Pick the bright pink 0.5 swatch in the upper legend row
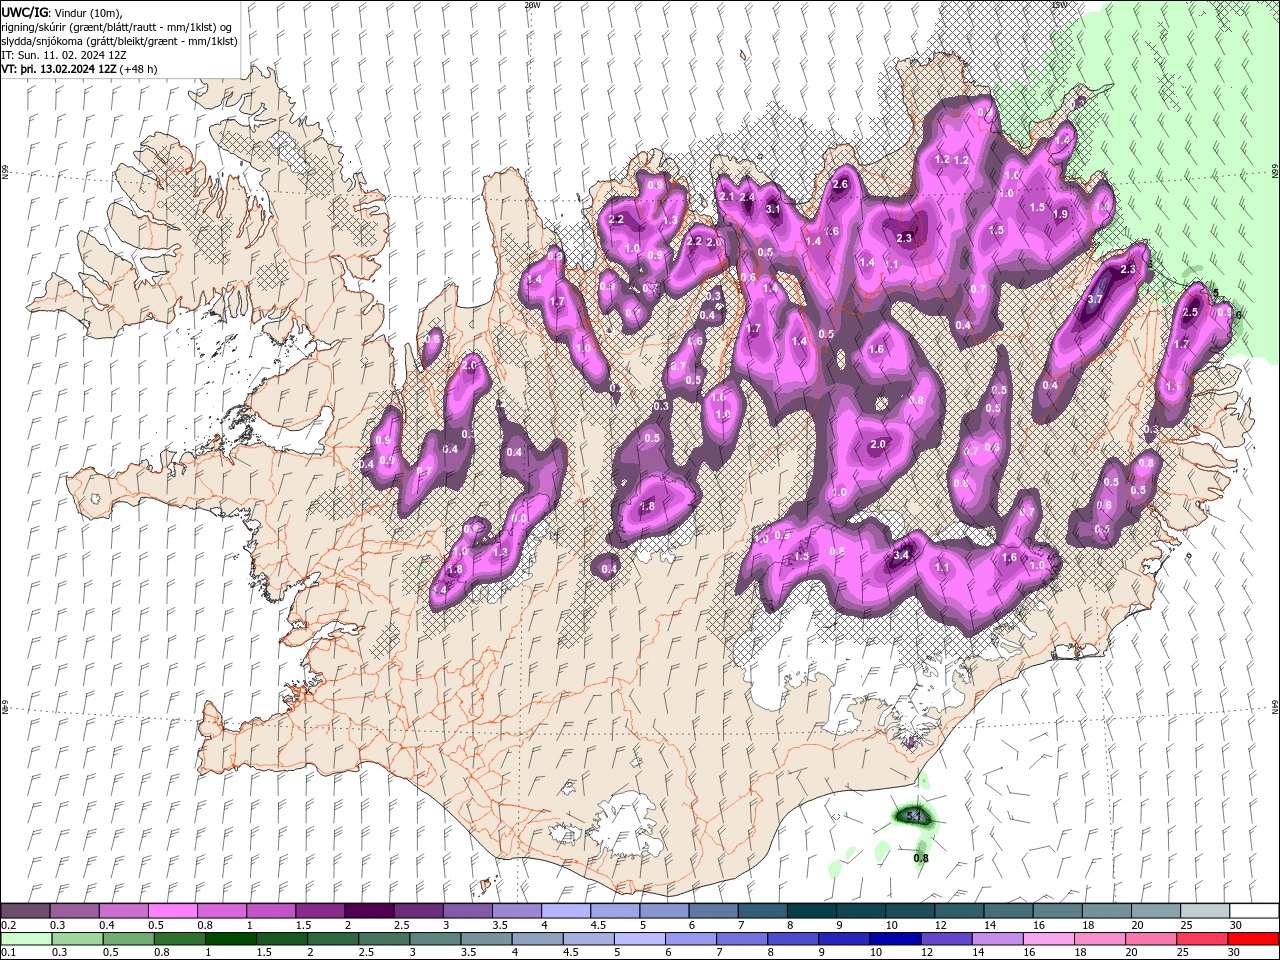The image size is (1280, 960). point(172,911)
